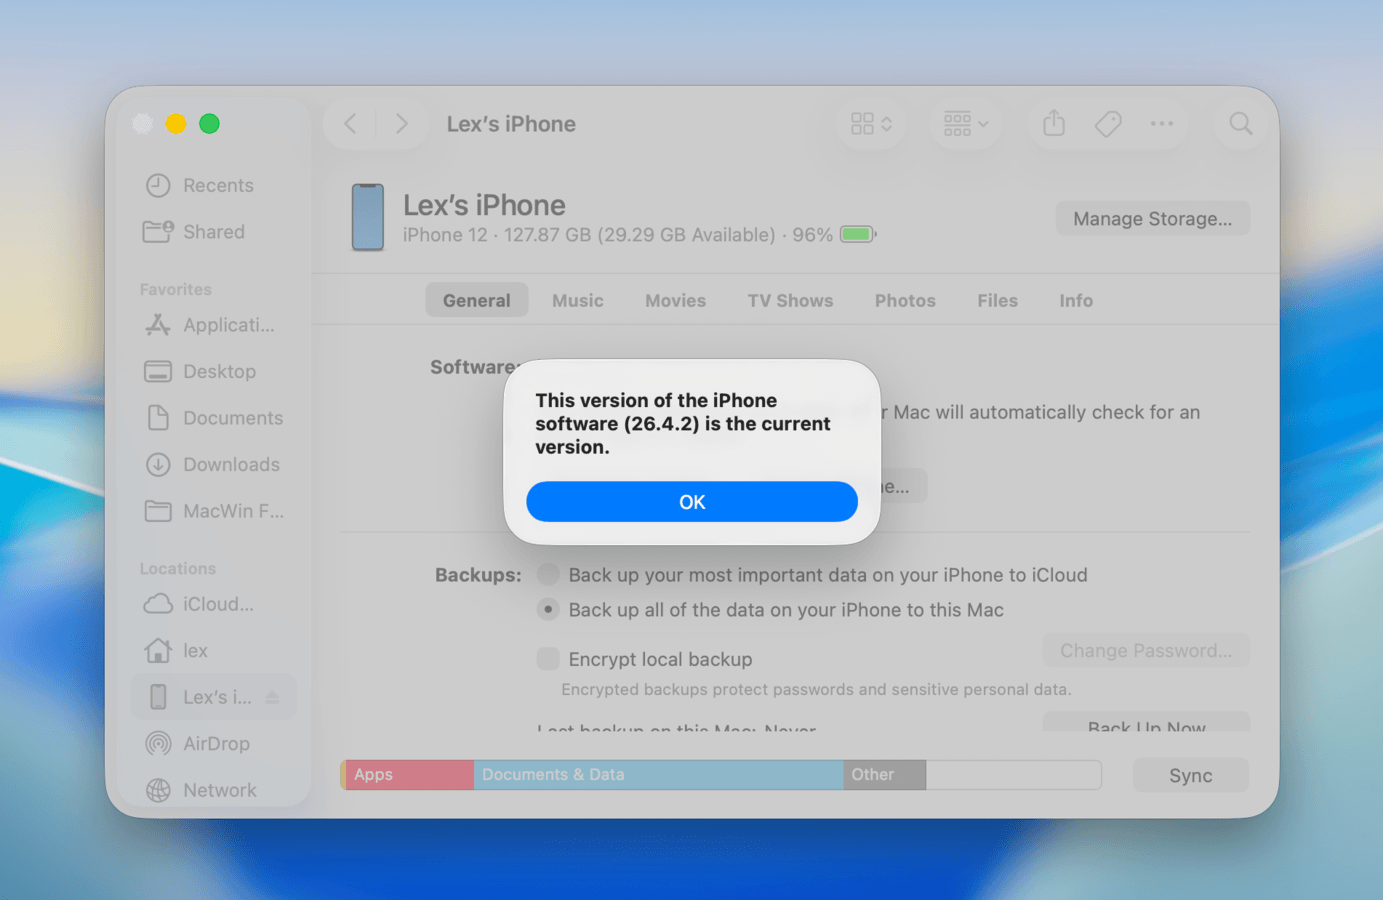Click the Lex's iPhone window title
The image size is (1383, 900).
(x=511, y=124)
